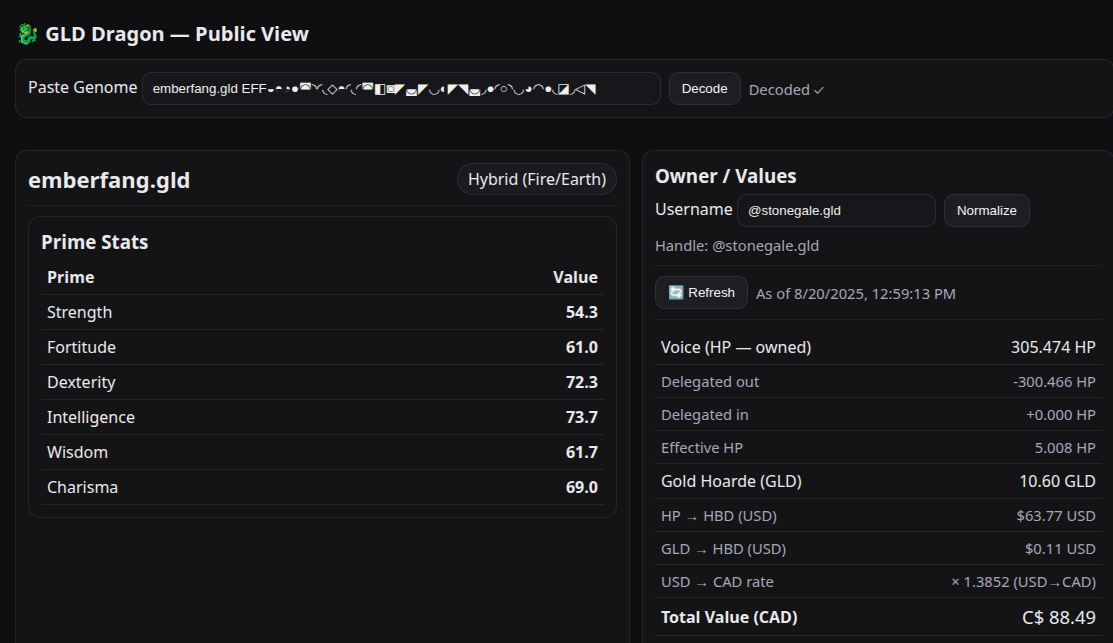The image size is (1113, 643).
Task: Select the Delegated out row
Action: click(878, 382)
